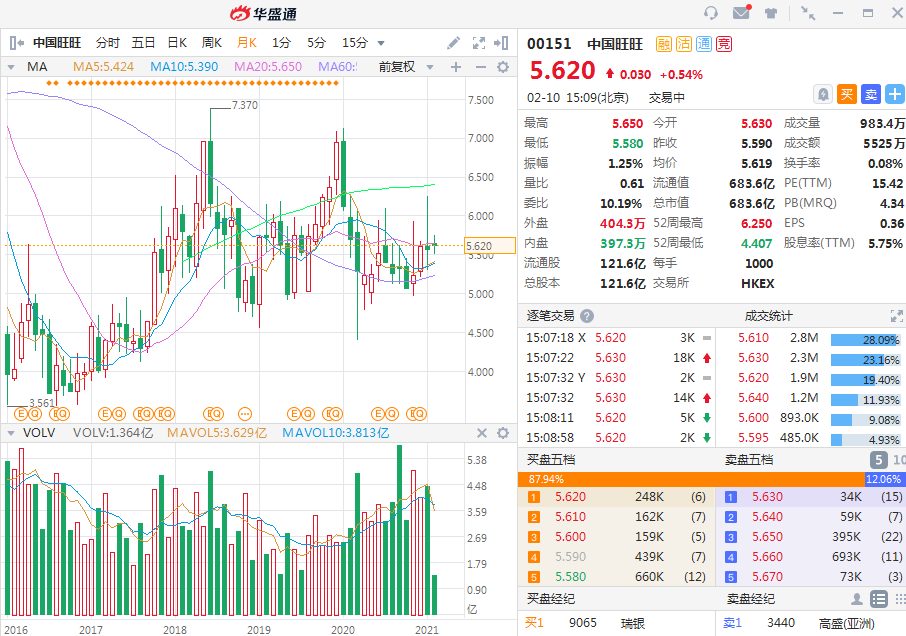Image resolution: width=906 pixels, height=636 pixels.
Task: Expand the trade statistics panel icon
Action: (896, 316)
